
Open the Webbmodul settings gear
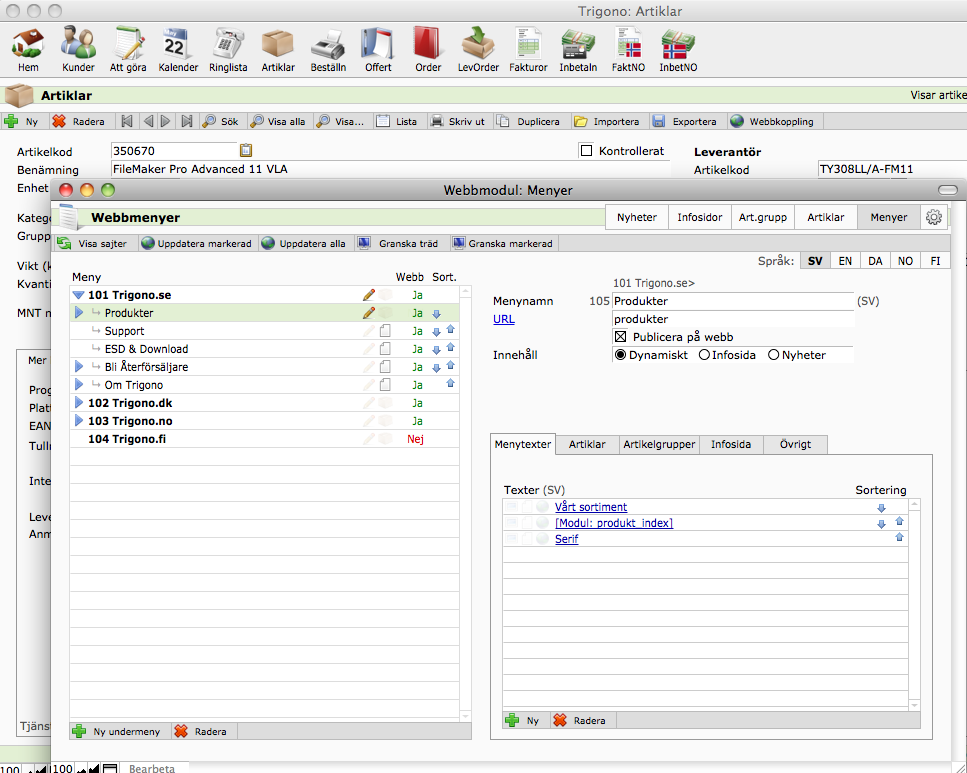(x=934, y=217)
